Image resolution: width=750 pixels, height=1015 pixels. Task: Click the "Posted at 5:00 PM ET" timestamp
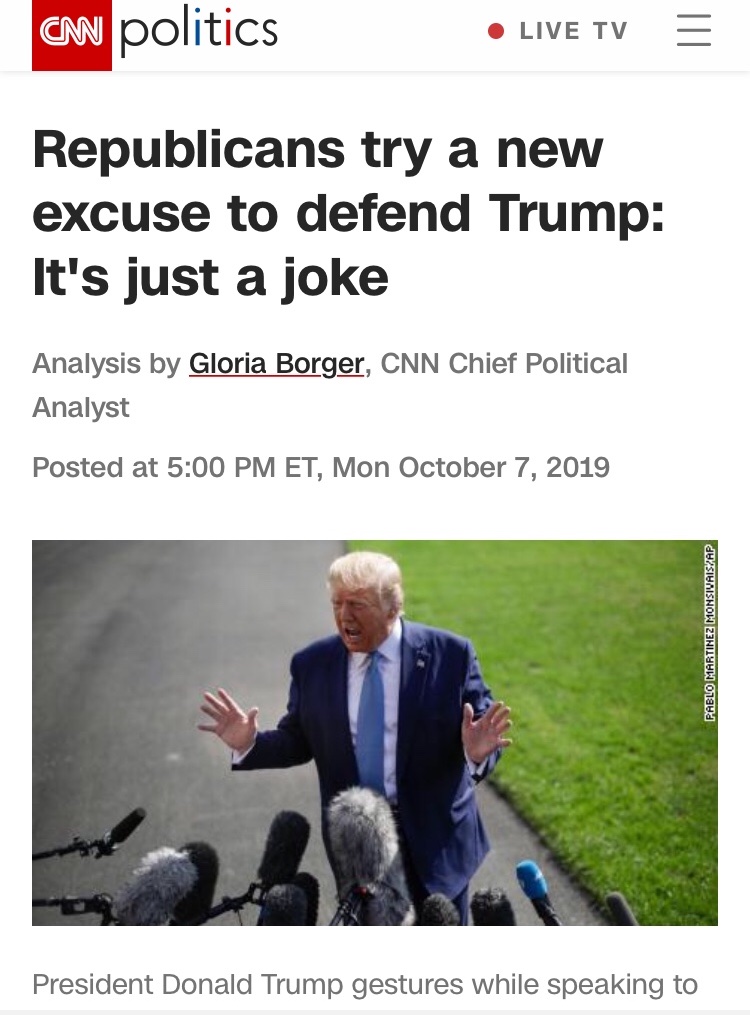[321, 467]
